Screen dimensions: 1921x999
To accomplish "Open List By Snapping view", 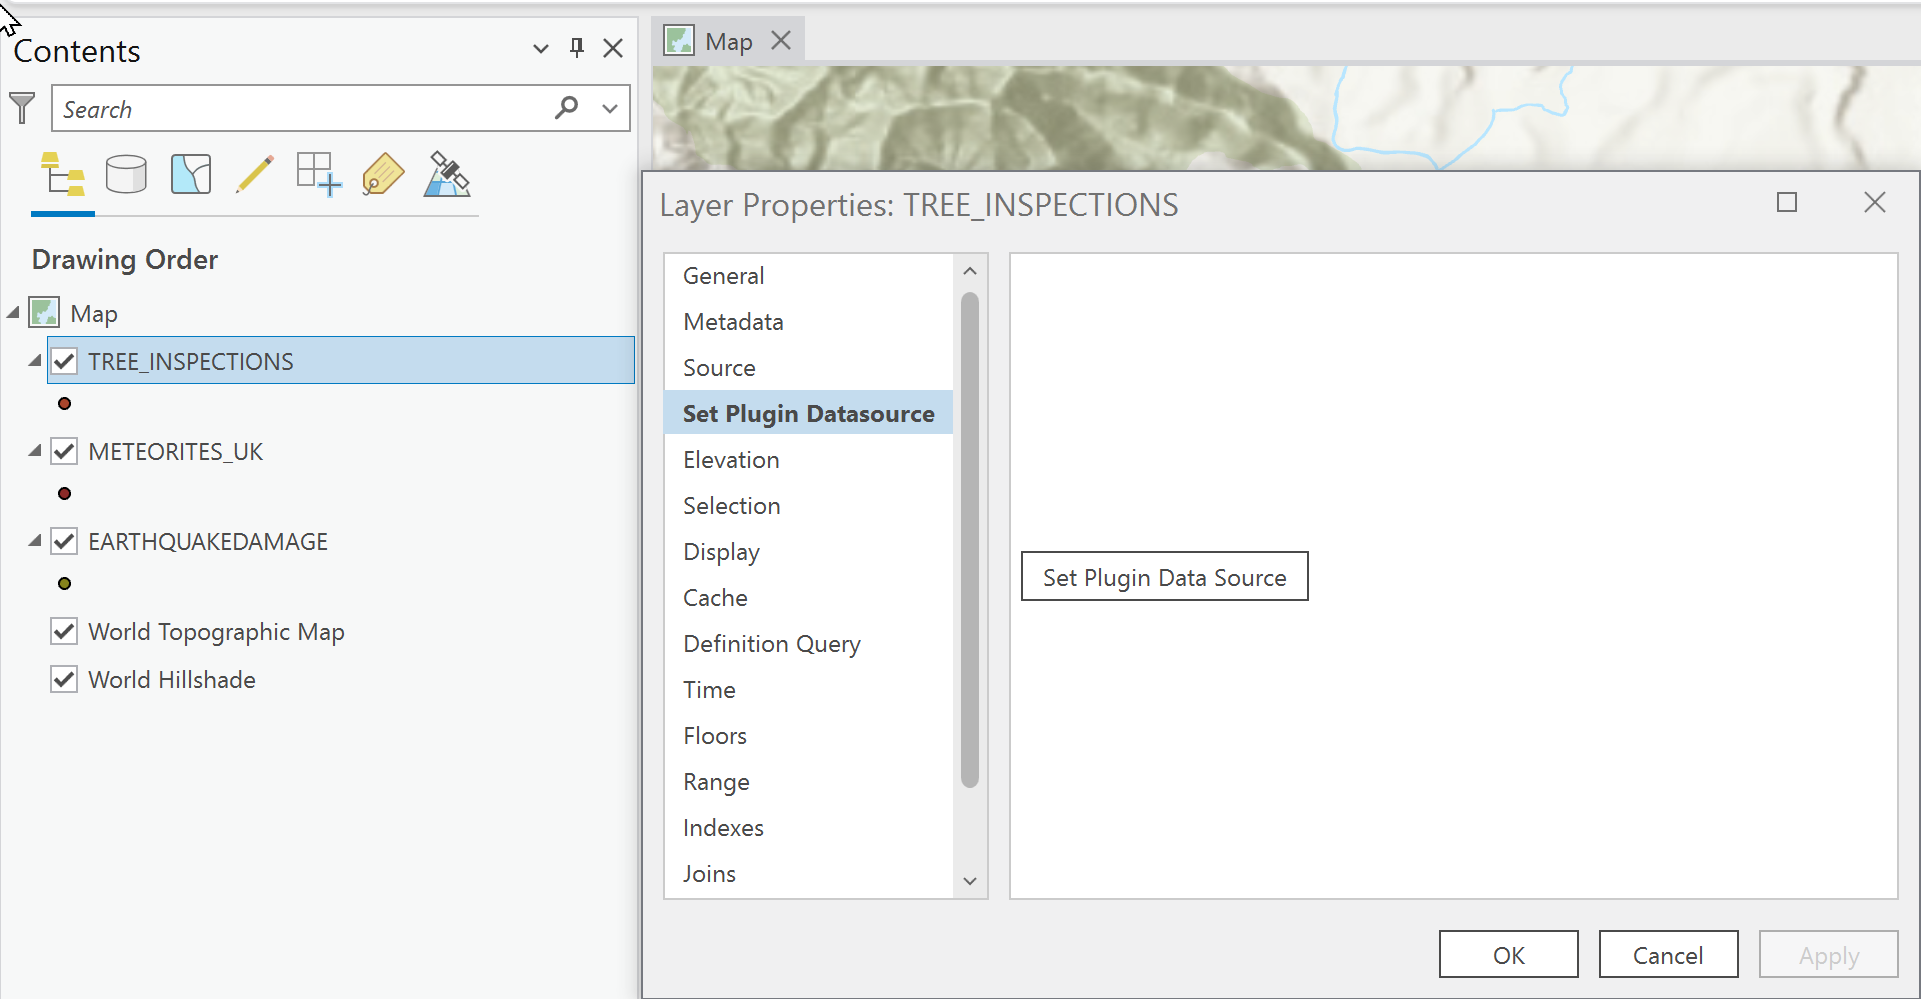I will coord(317,173).
